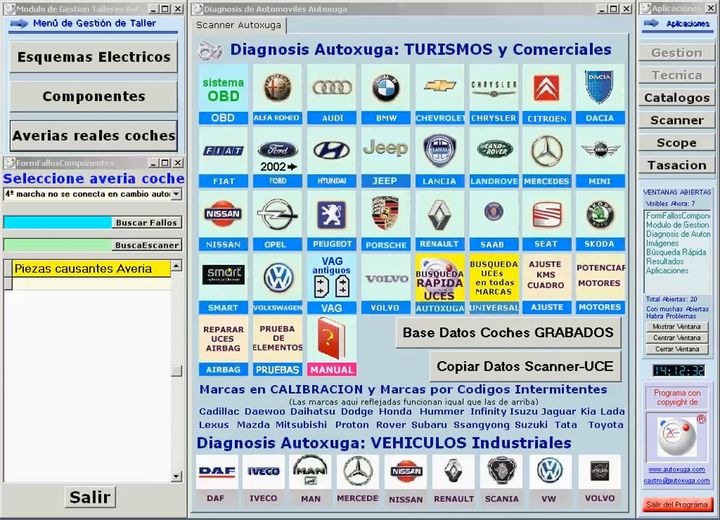Open the Porsche crest logo
The image size is (720, 520).
pyautogui.click(x=386, y=215)
